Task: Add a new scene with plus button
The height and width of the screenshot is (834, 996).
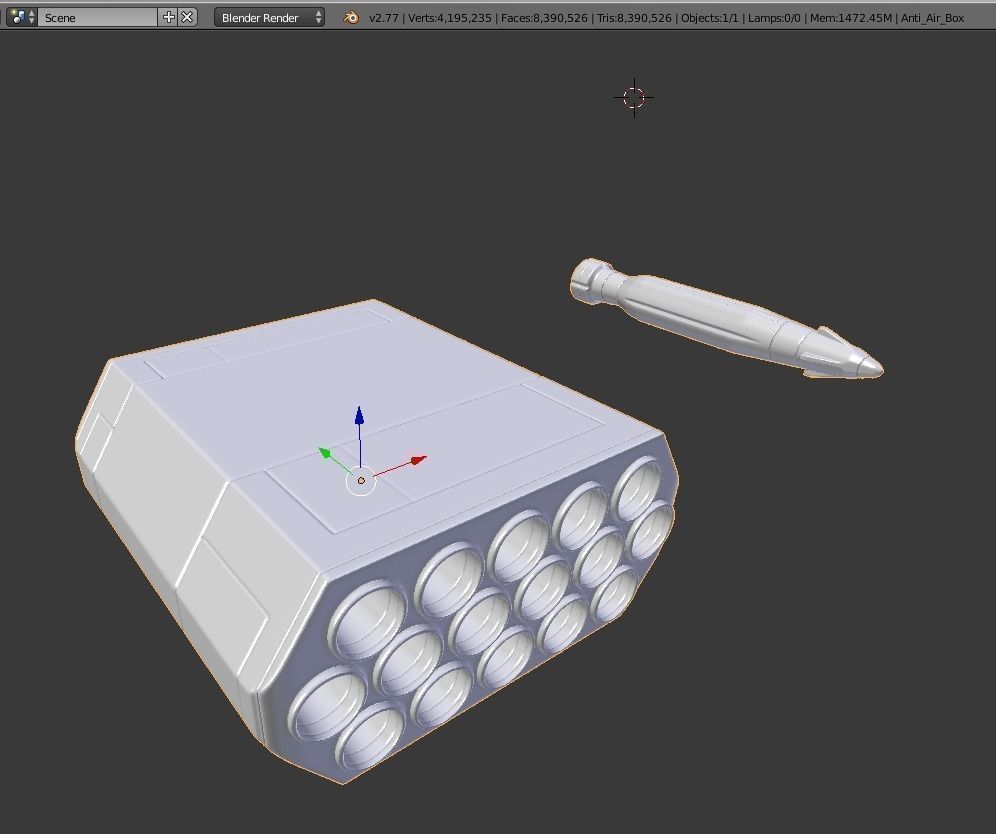Action: point(168,17)
